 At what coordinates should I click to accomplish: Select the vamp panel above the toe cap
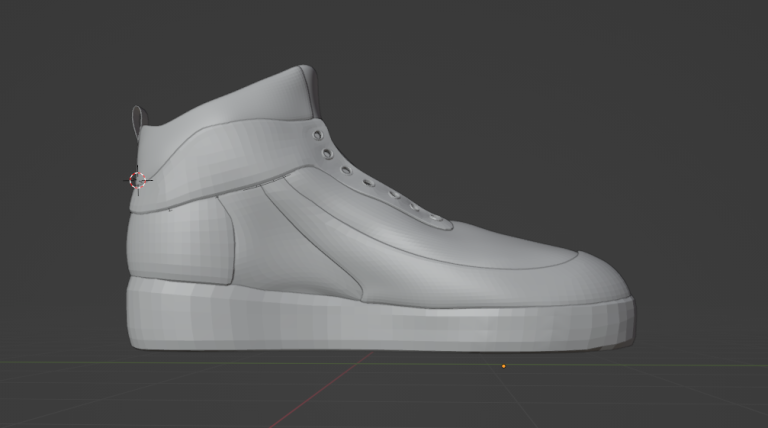(470, 245)
